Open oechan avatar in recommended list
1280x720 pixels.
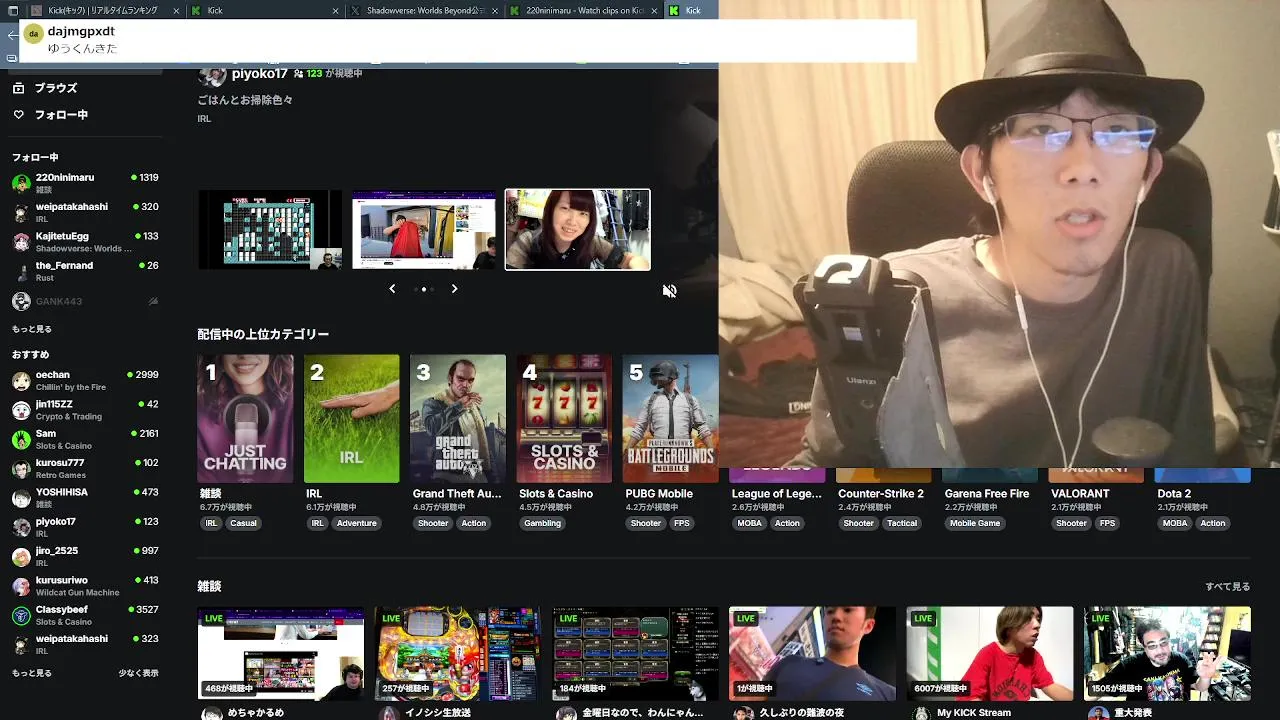tap(21, 381)
